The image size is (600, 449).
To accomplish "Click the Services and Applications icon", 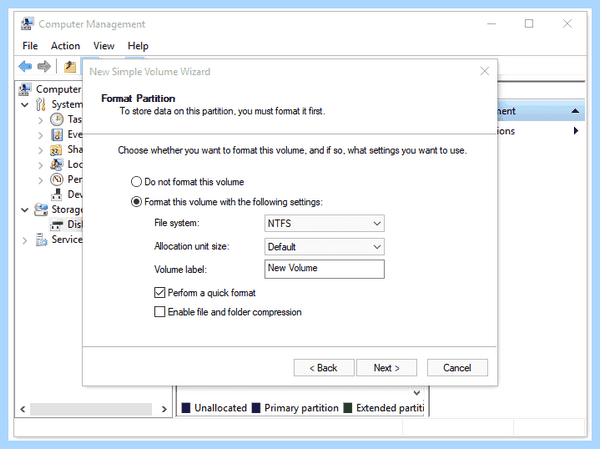I will point(41,240).
